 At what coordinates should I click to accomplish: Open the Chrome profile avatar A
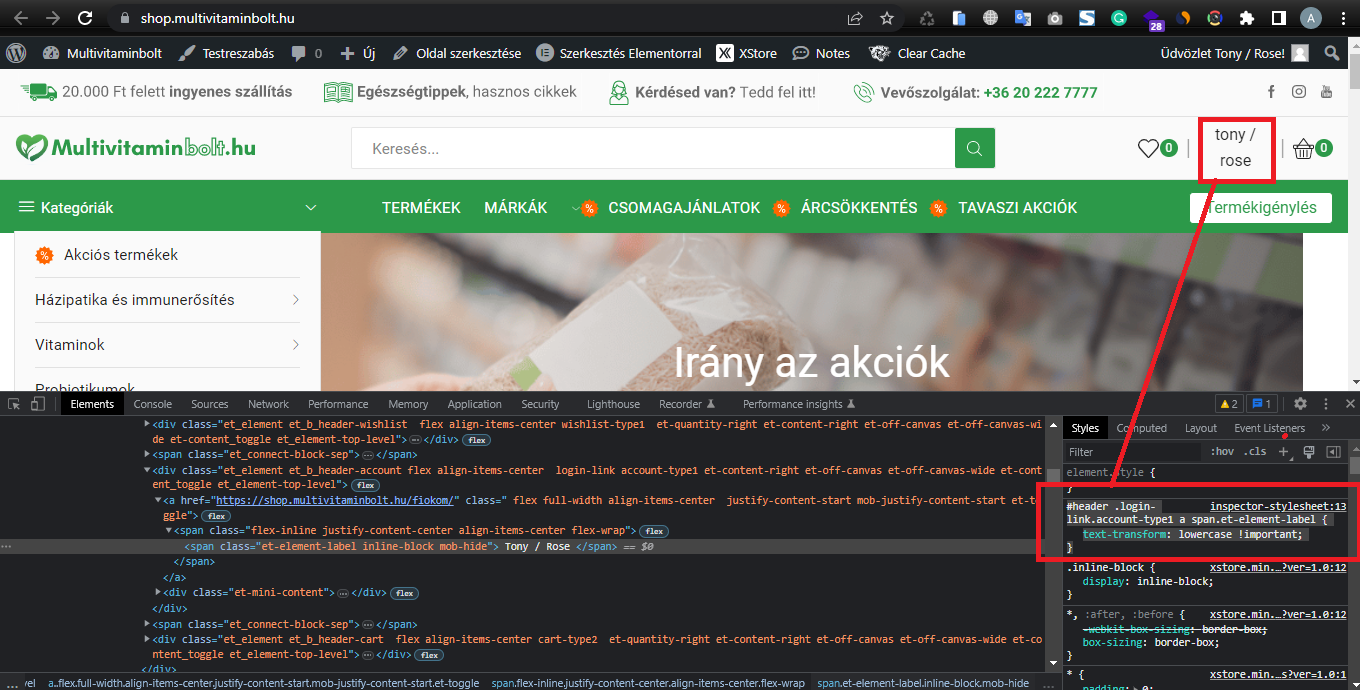(x=1311, y=18)
